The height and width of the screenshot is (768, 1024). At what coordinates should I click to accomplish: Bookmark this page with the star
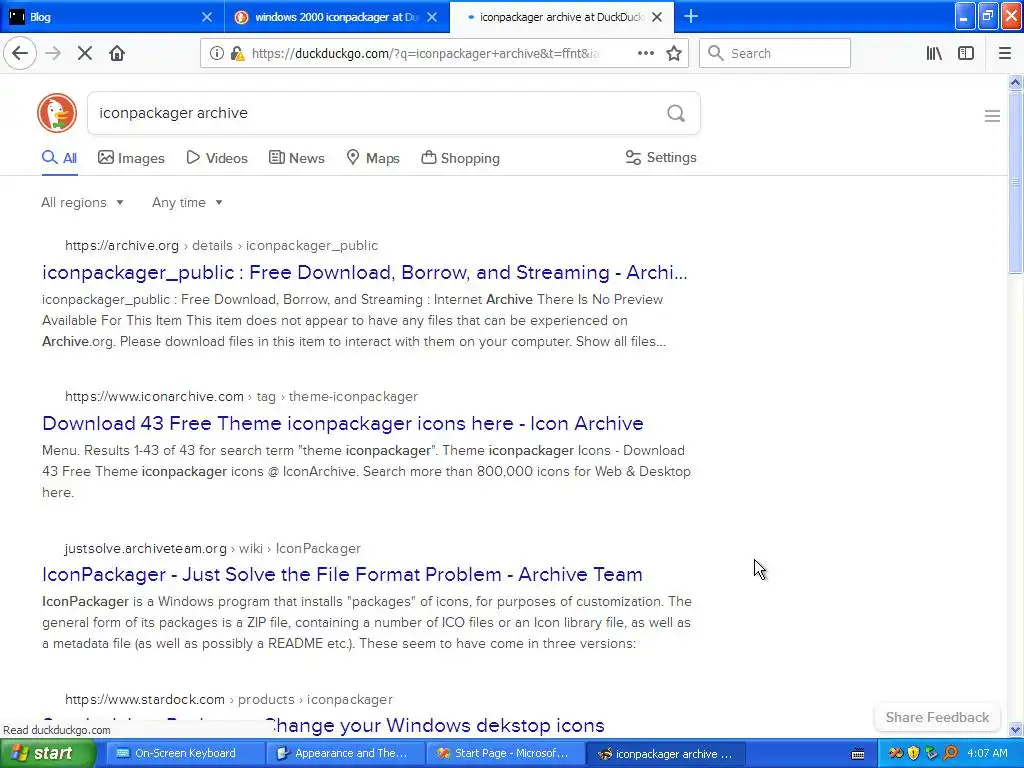point(674,53)
